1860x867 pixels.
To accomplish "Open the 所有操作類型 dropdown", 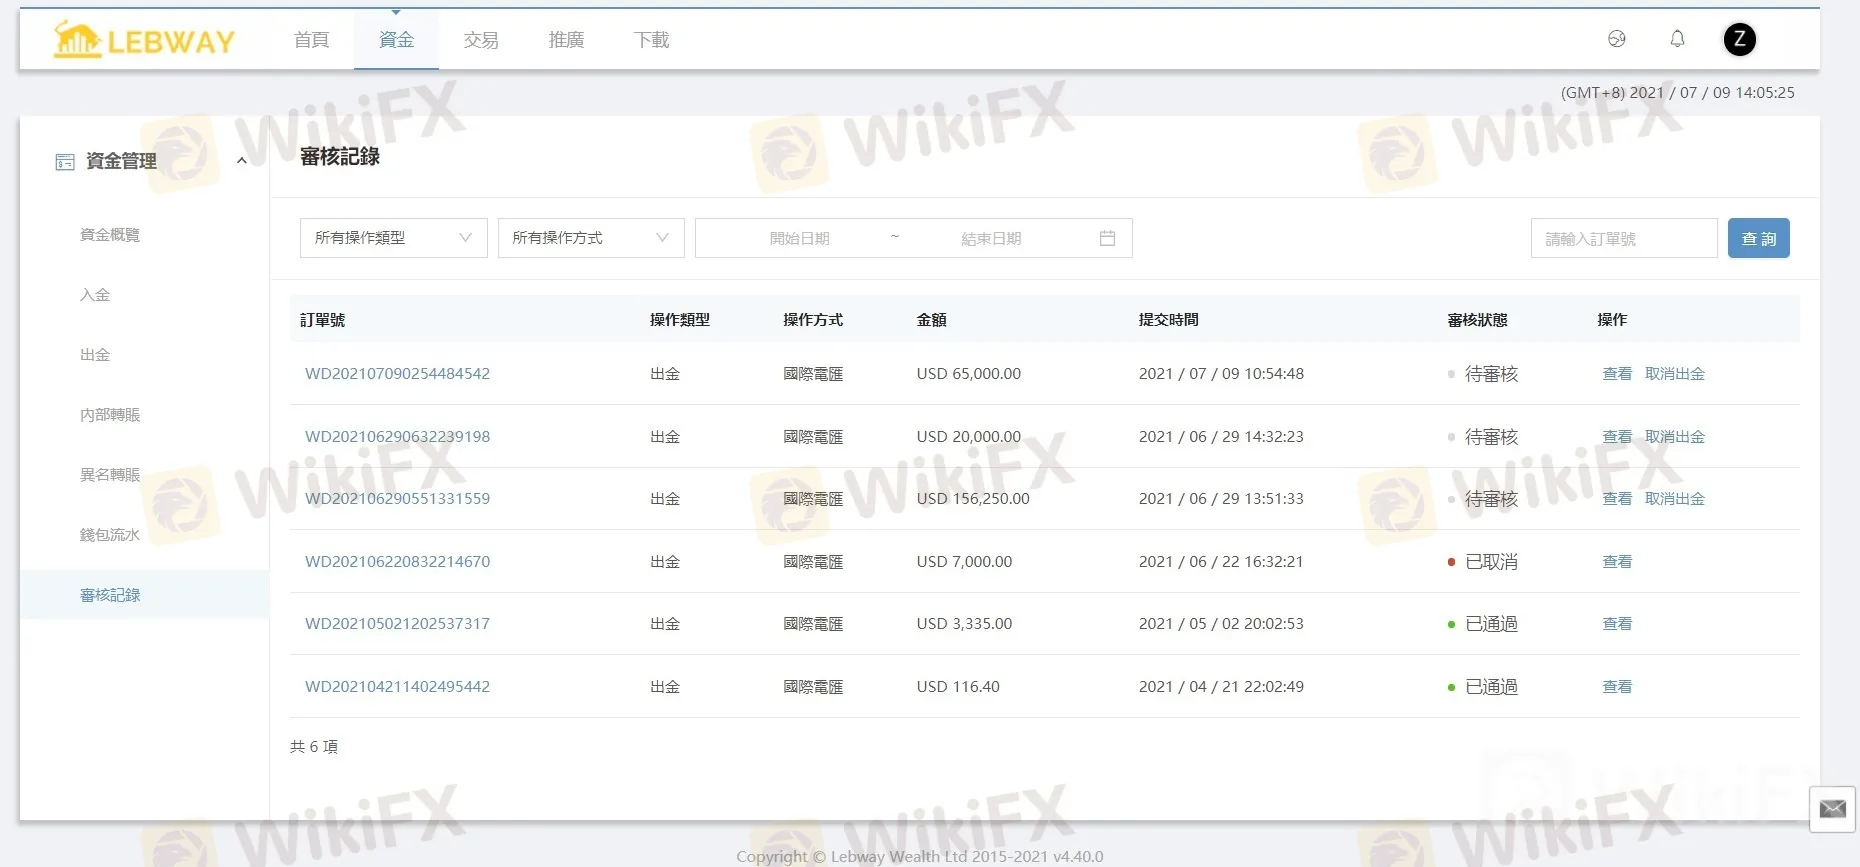I will click(x=393, y=238).
